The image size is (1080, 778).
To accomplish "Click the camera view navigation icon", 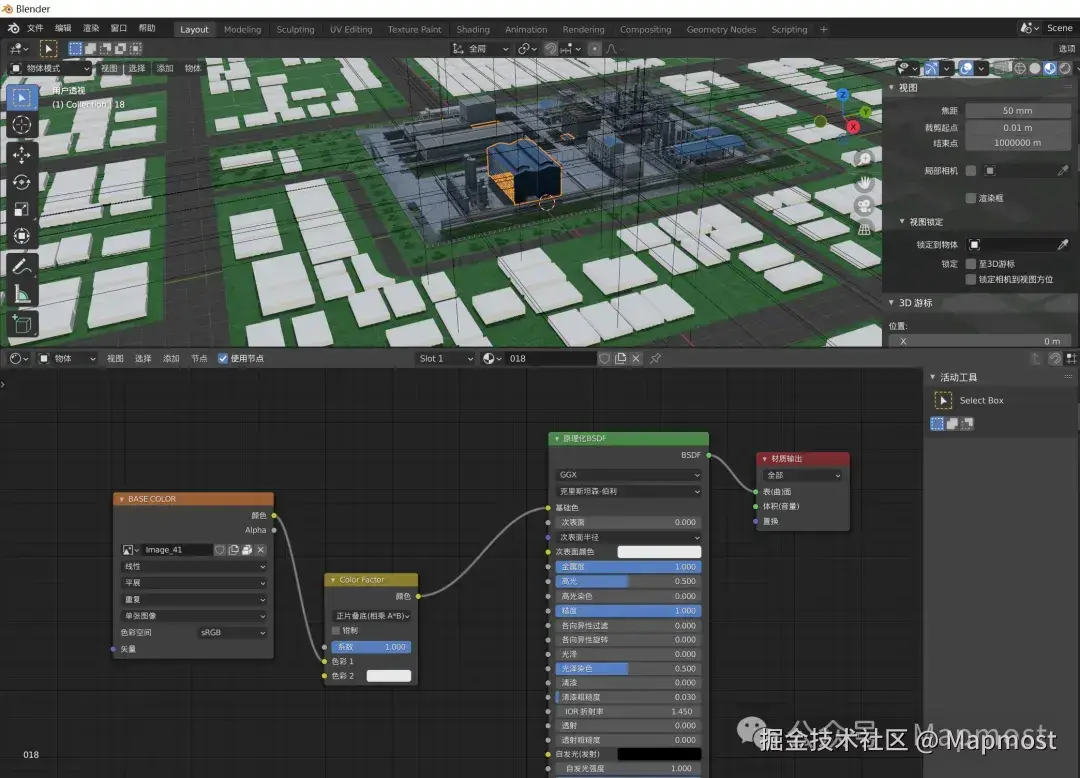I will pos(864,206).
